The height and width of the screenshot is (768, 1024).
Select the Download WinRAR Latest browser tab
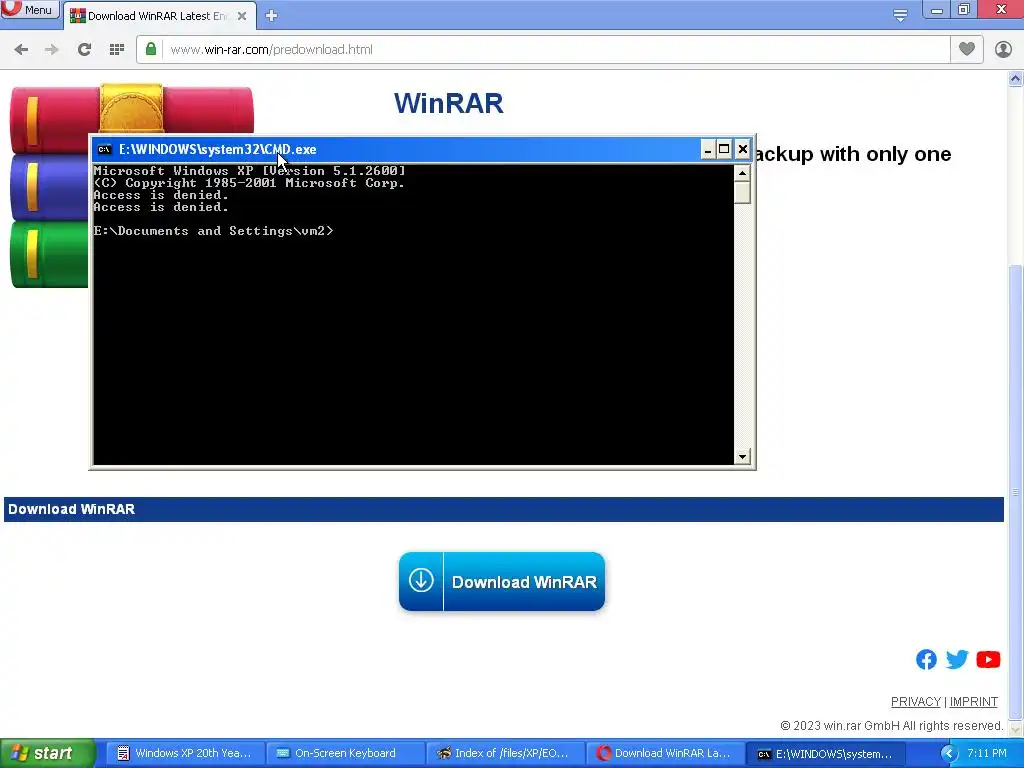pyautogui.click(x=158, y=16)
